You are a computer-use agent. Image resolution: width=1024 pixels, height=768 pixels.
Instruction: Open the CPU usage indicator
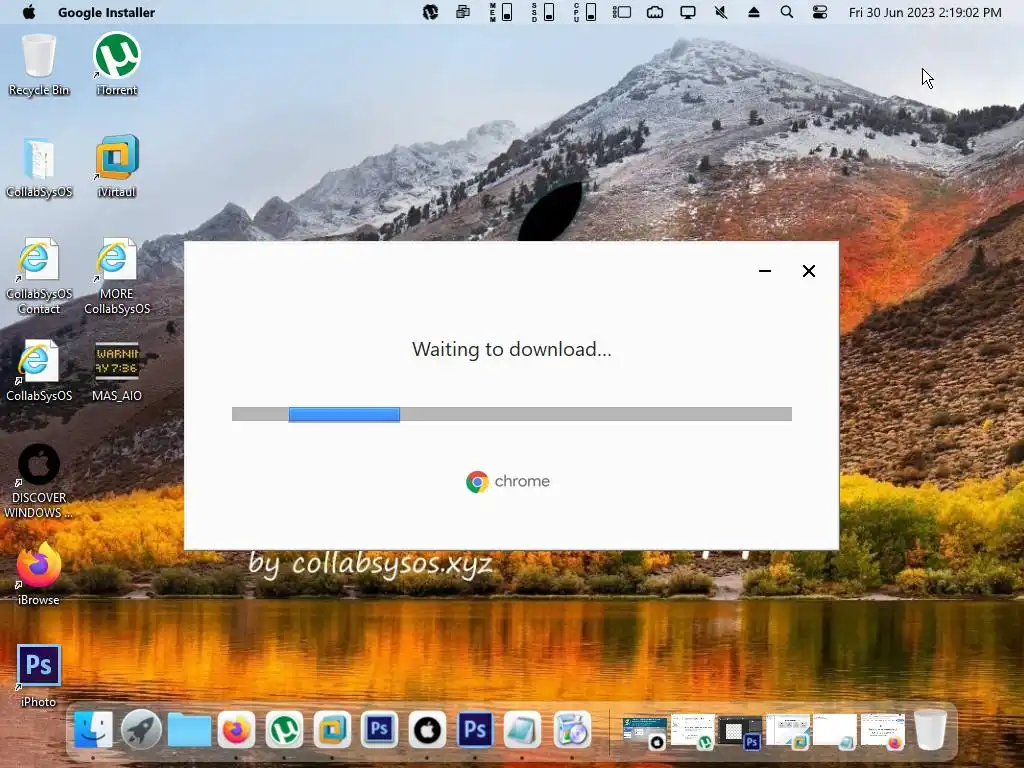[x=584, y=12]
